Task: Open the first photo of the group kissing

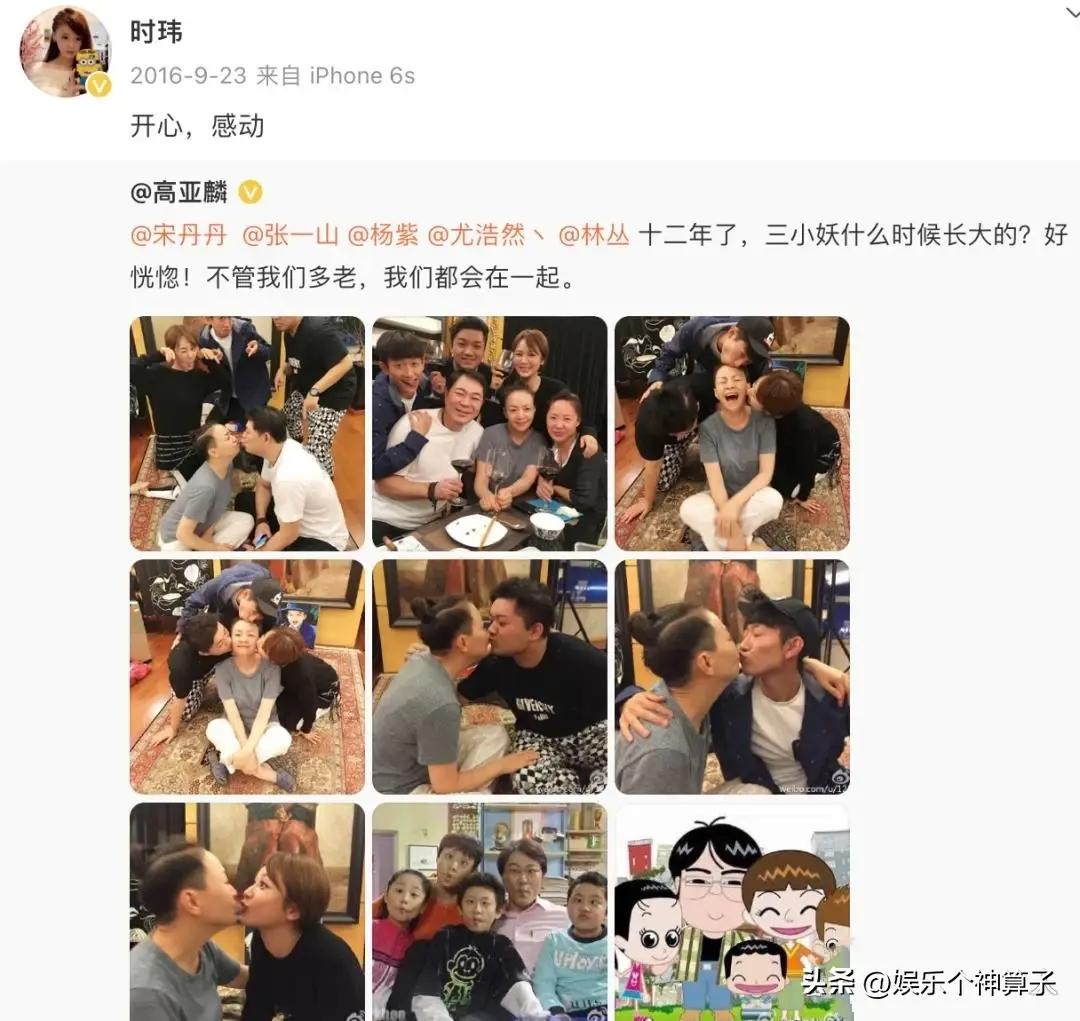Action: 247,433
